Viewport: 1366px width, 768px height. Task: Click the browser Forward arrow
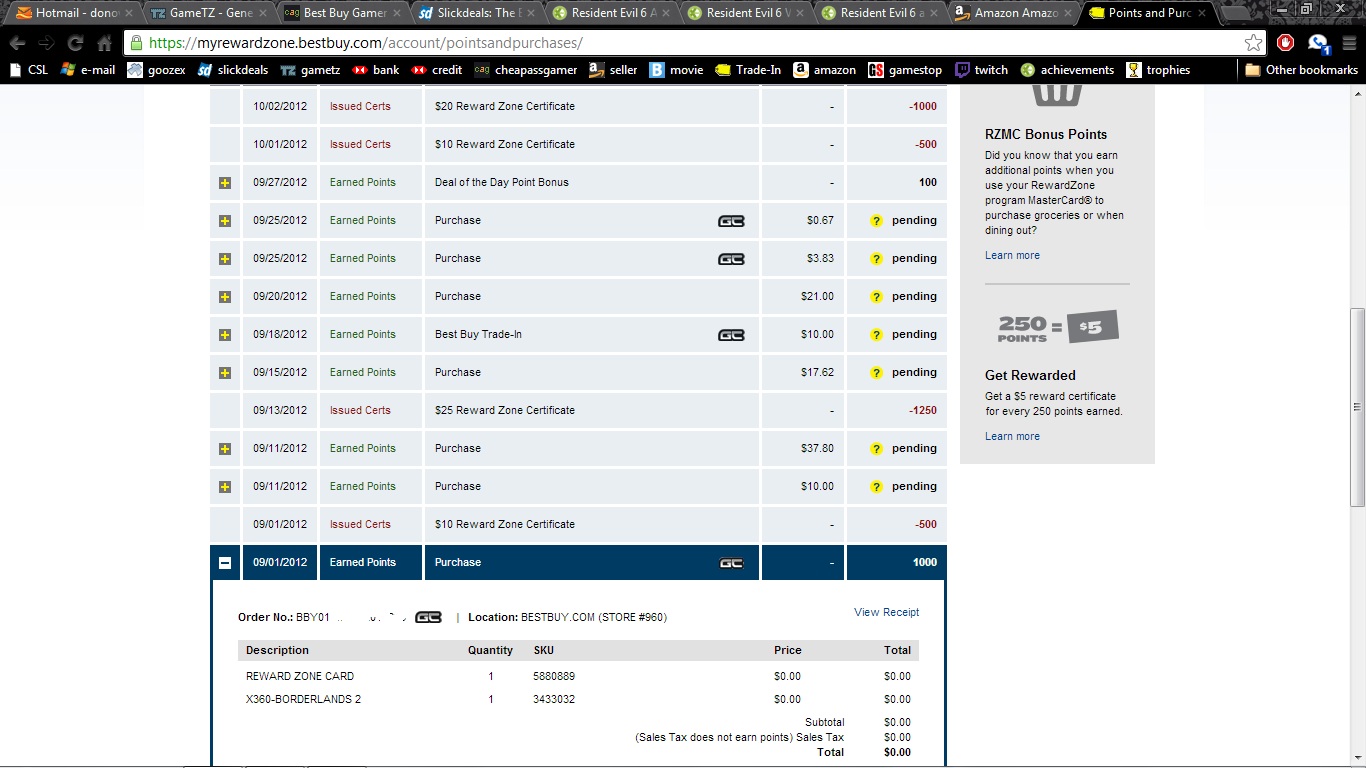pyautogui.click(x=46, y=43)
